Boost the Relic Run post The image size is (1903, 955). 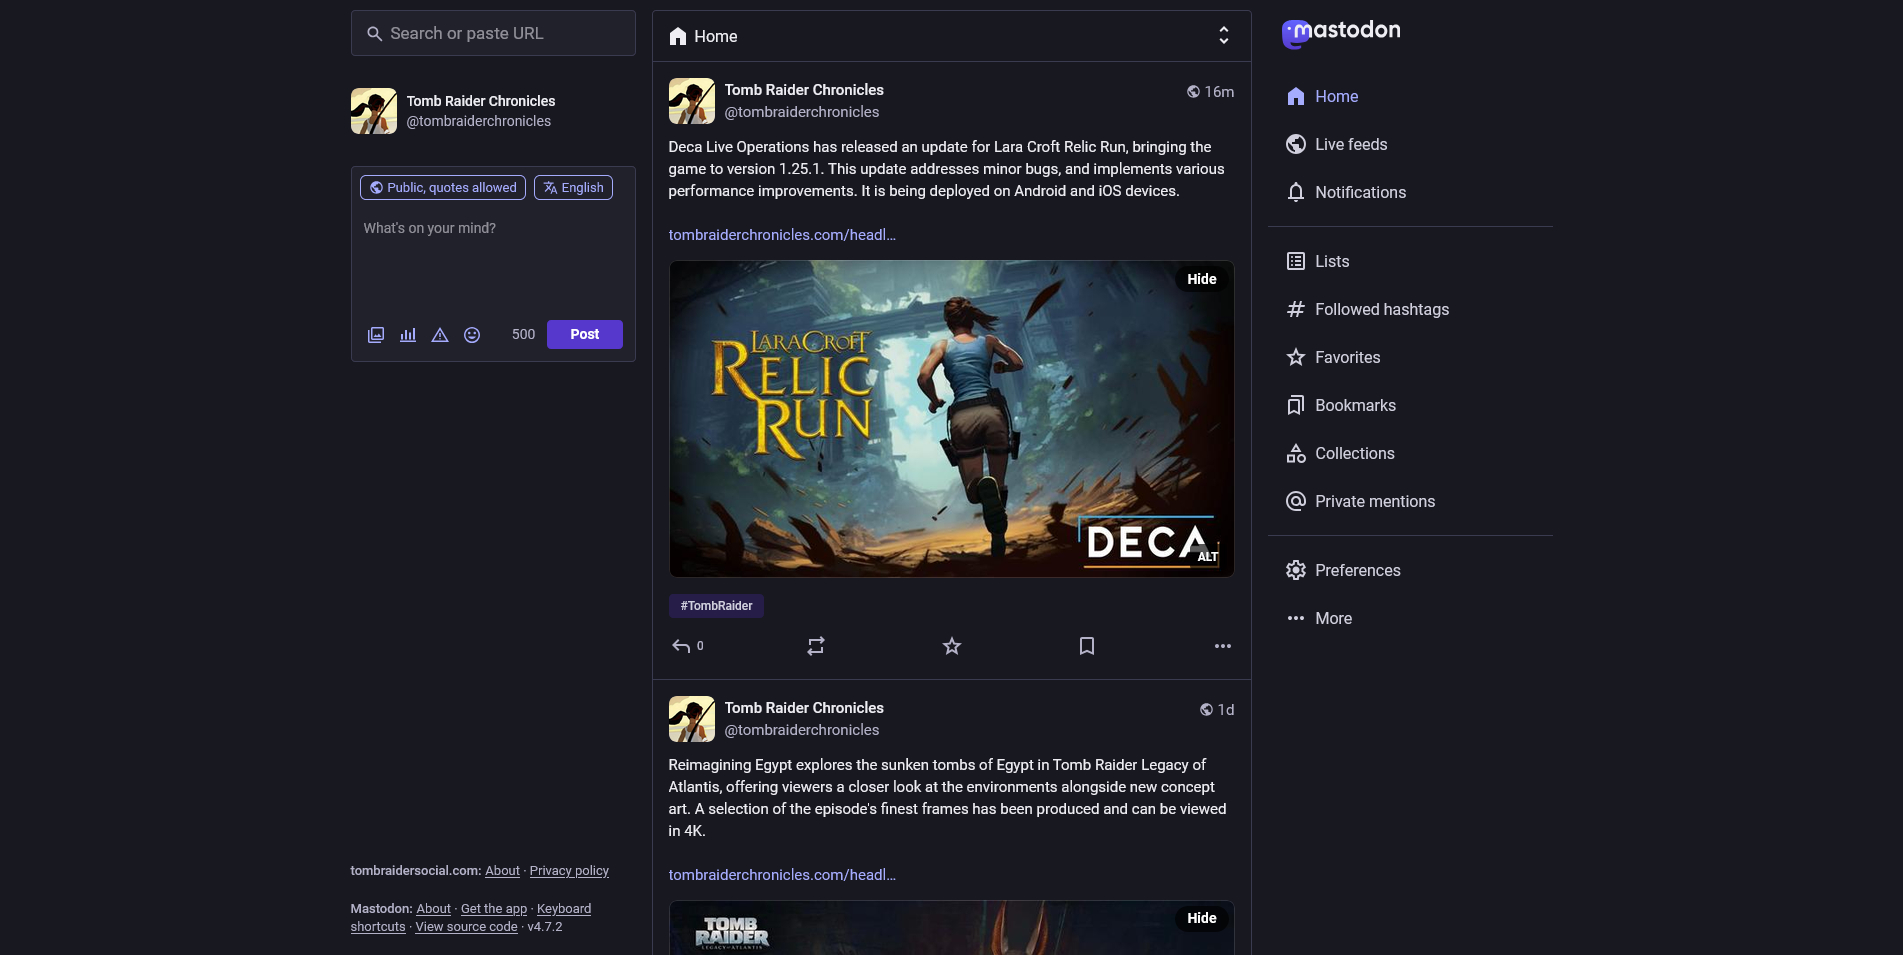(x=816, y=646)
